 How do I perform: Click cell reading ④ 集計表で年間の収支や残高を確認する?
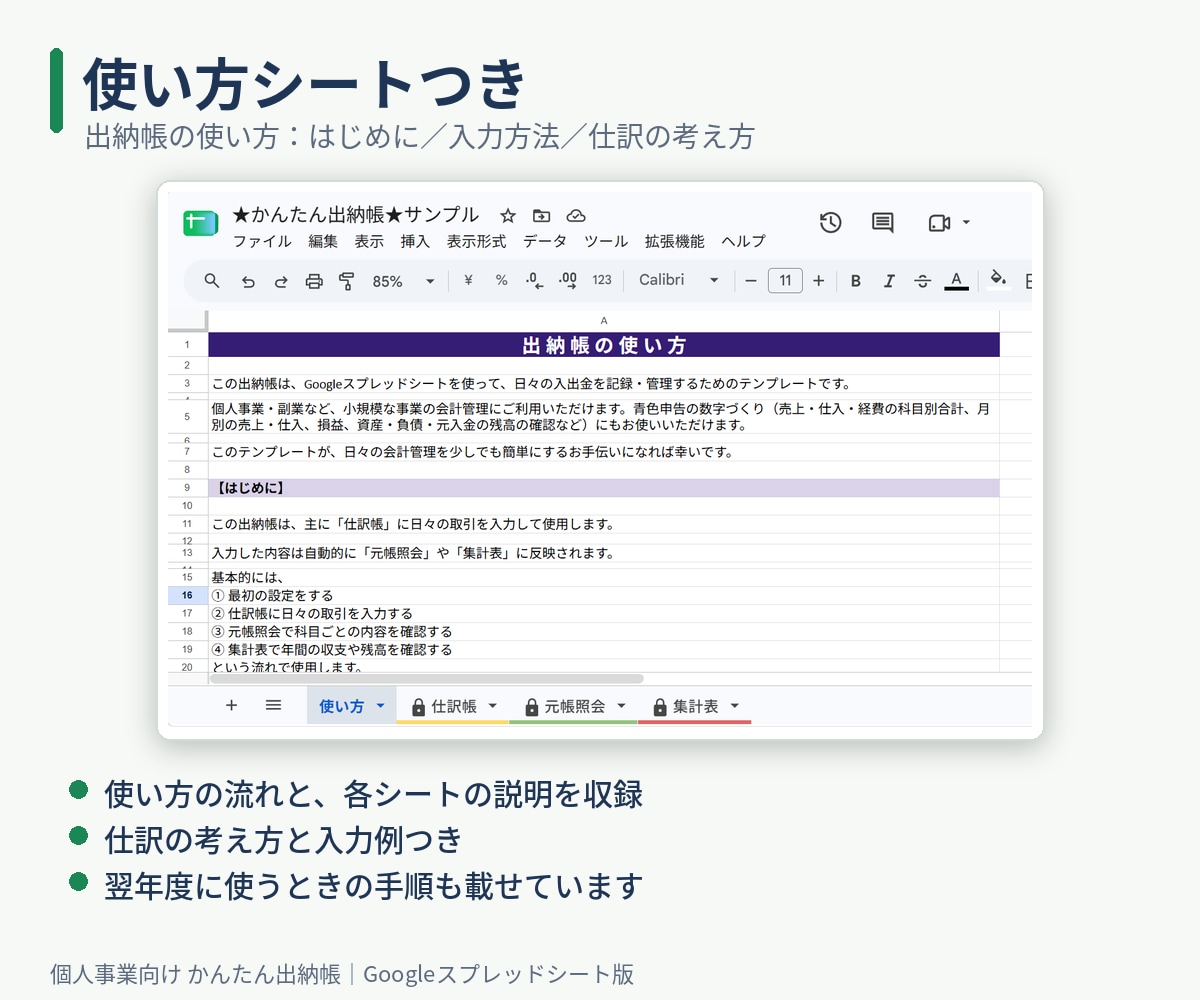[604, 649]
